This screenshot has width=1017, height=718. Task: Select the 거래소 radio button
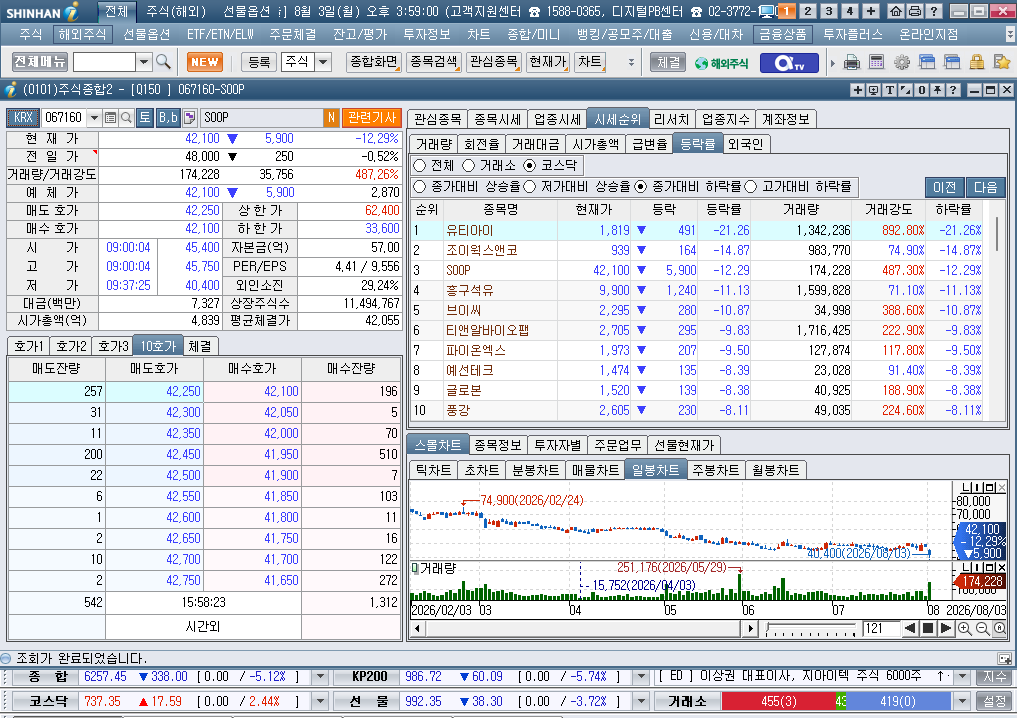pyautogui.click(x=468, y=165)
